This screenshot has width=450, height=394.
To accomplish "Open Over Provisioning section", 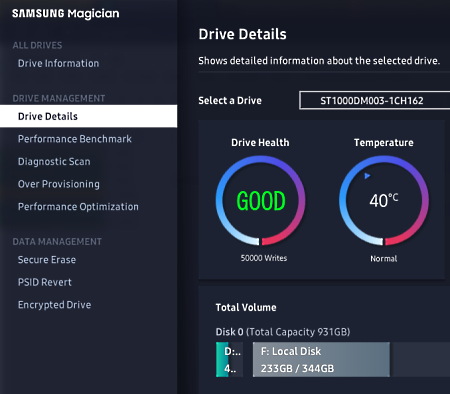I will pos(59,184).
